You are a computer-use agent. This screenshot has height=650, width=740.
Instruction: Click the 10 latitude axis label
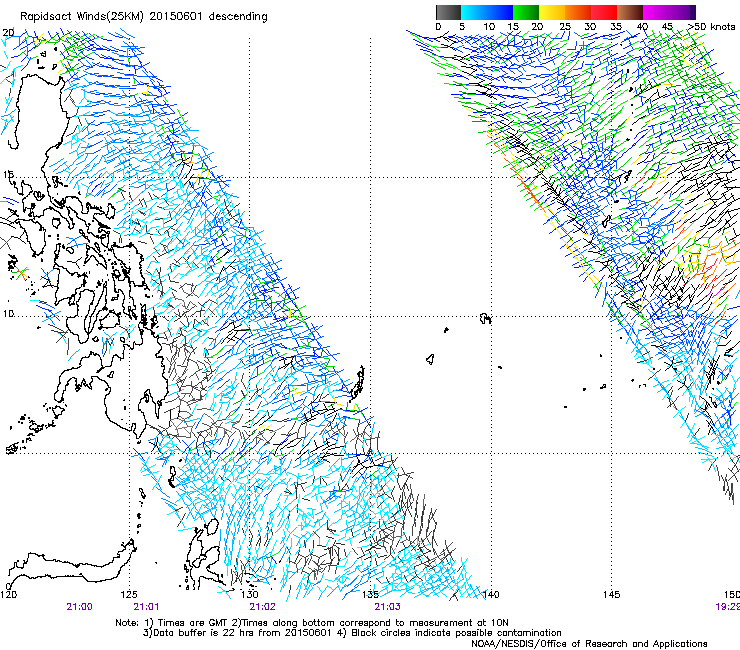click(8, 313)
